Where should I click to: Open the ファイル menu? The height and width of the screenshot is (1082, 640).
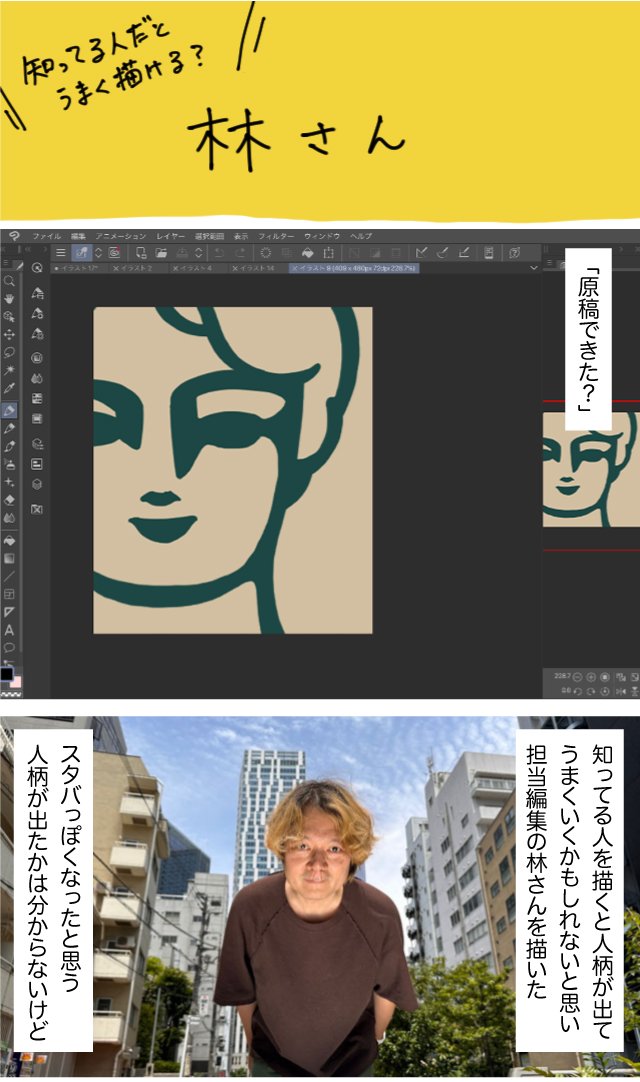coord(46,236)
